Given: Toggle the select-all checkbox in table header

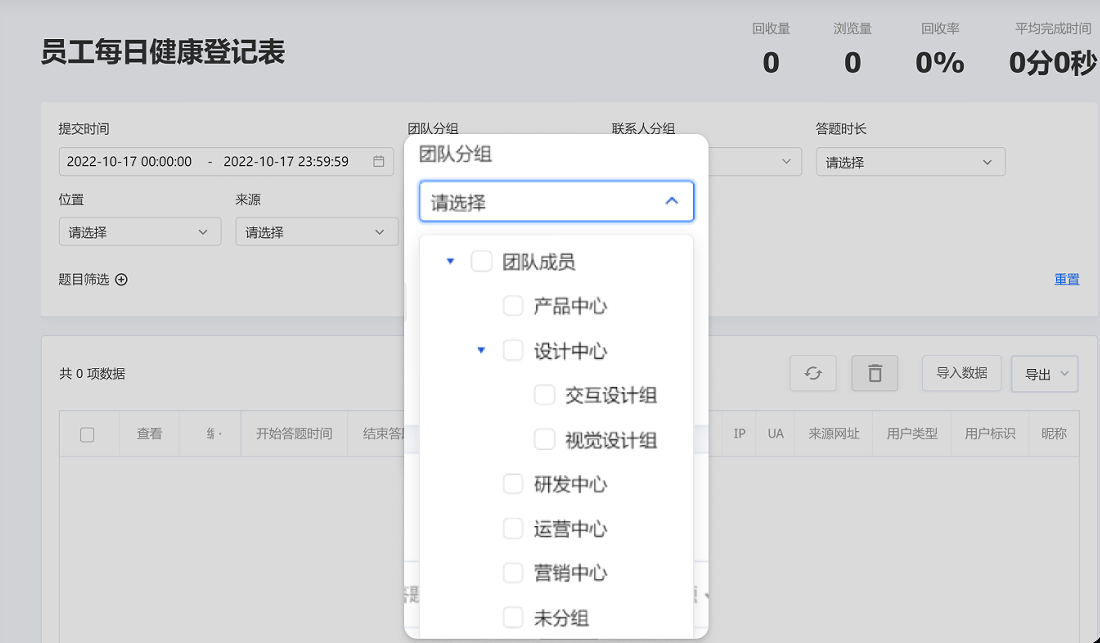Looking at the screenshot, I should [87, 435].
